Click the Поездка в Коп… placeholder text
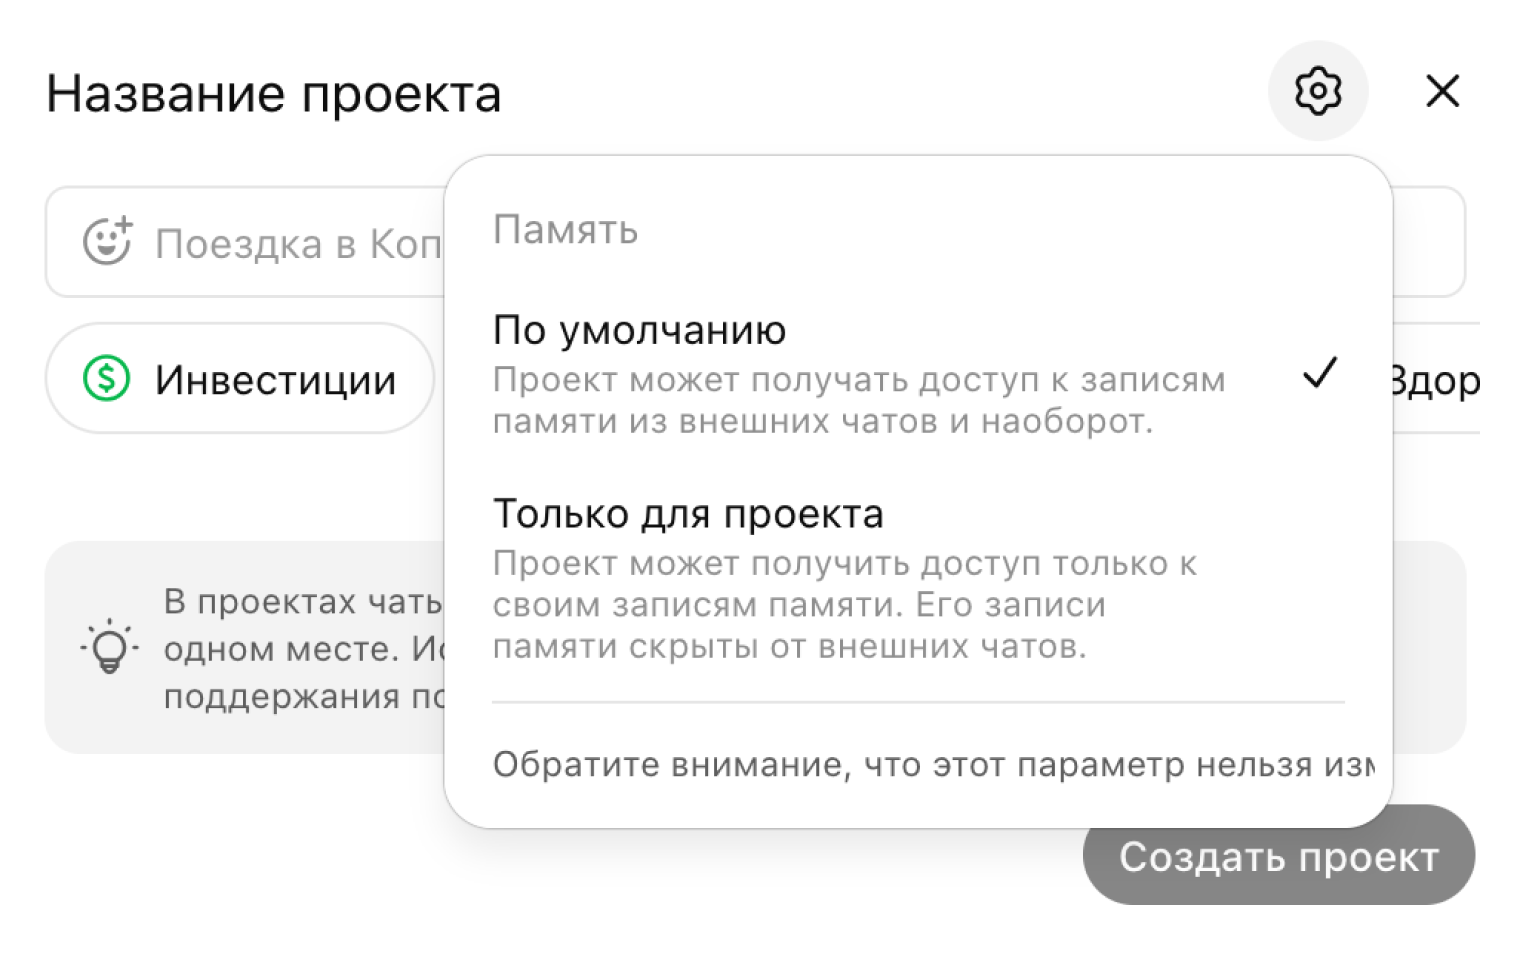Viewport: 1520px width, 968px height. [297, 244]
